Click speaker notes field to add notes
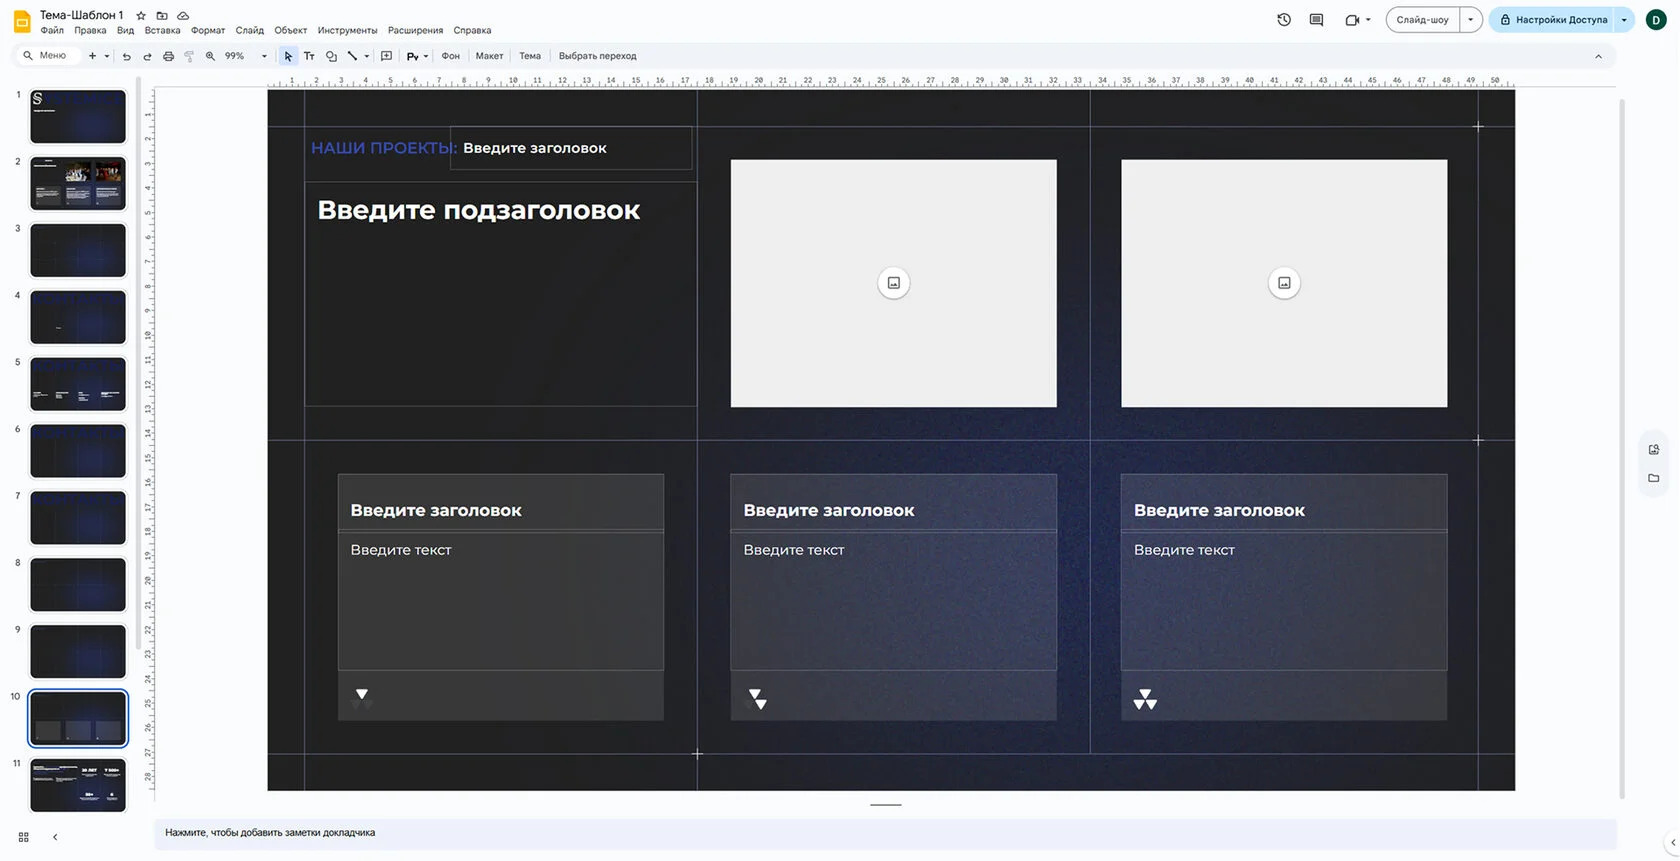 tap(885, 833)
